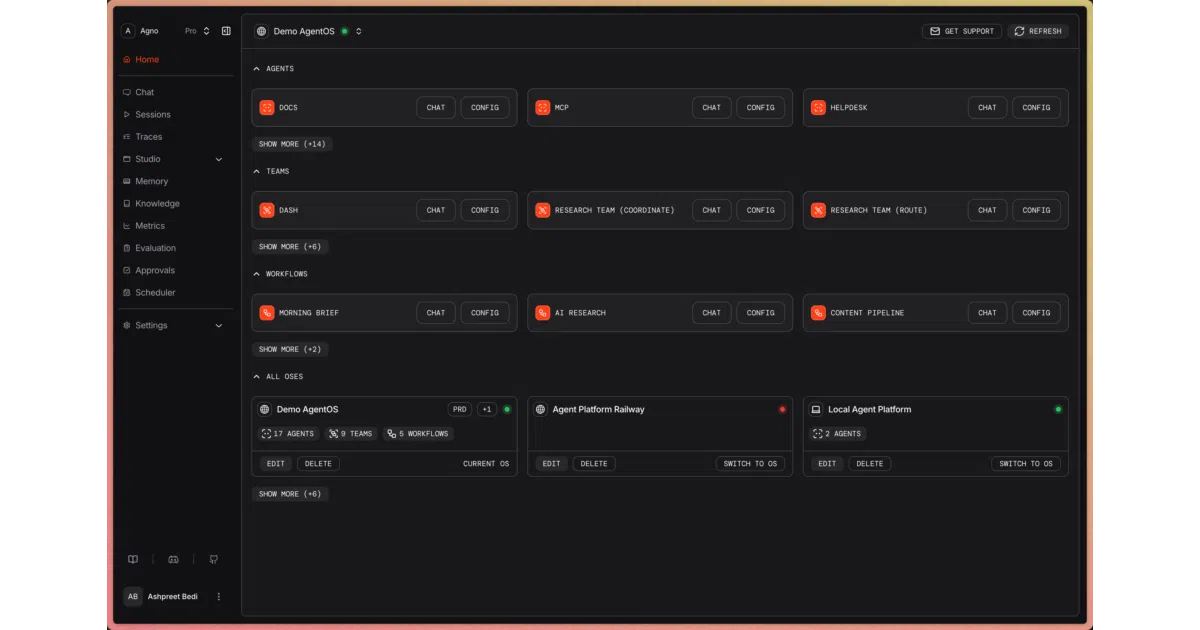Show more agents (+14)
The height and width of the screenshot is (630, 1200).
click(x=292, y=144)
